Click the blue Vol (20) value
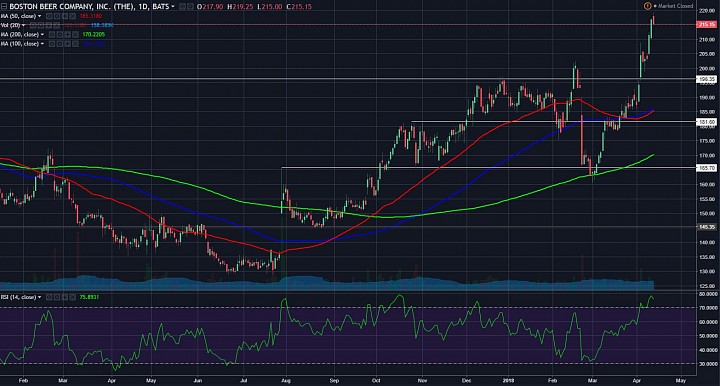Screen dimensions: 720x386 (102, 25)
